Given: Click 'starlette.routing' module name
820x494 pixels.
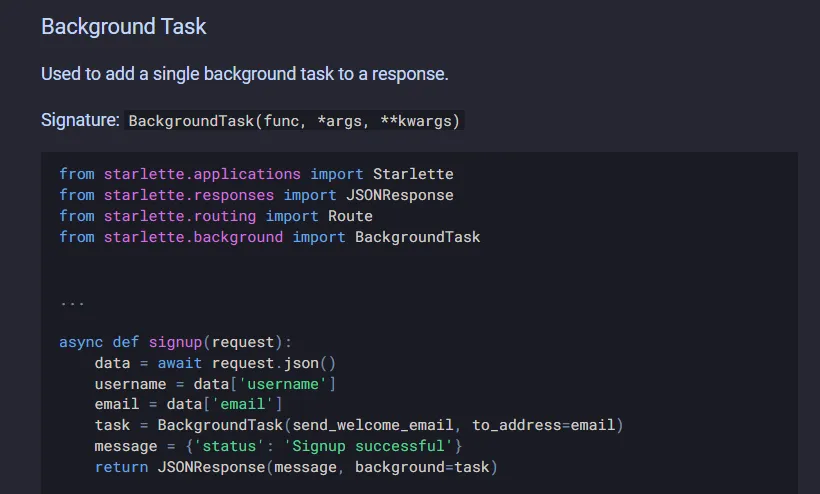Looking at the screenshot, I should (x=180, y=216).
